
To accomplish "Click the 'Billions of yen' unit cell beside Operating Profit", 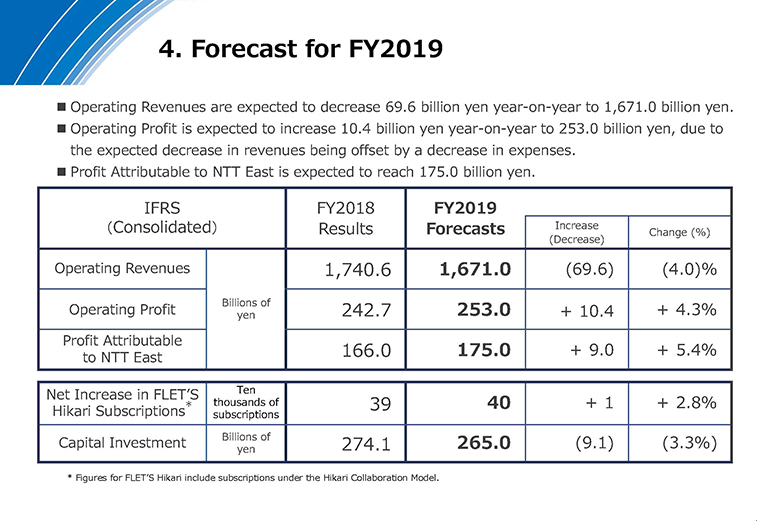I will (x=246, y=308).
